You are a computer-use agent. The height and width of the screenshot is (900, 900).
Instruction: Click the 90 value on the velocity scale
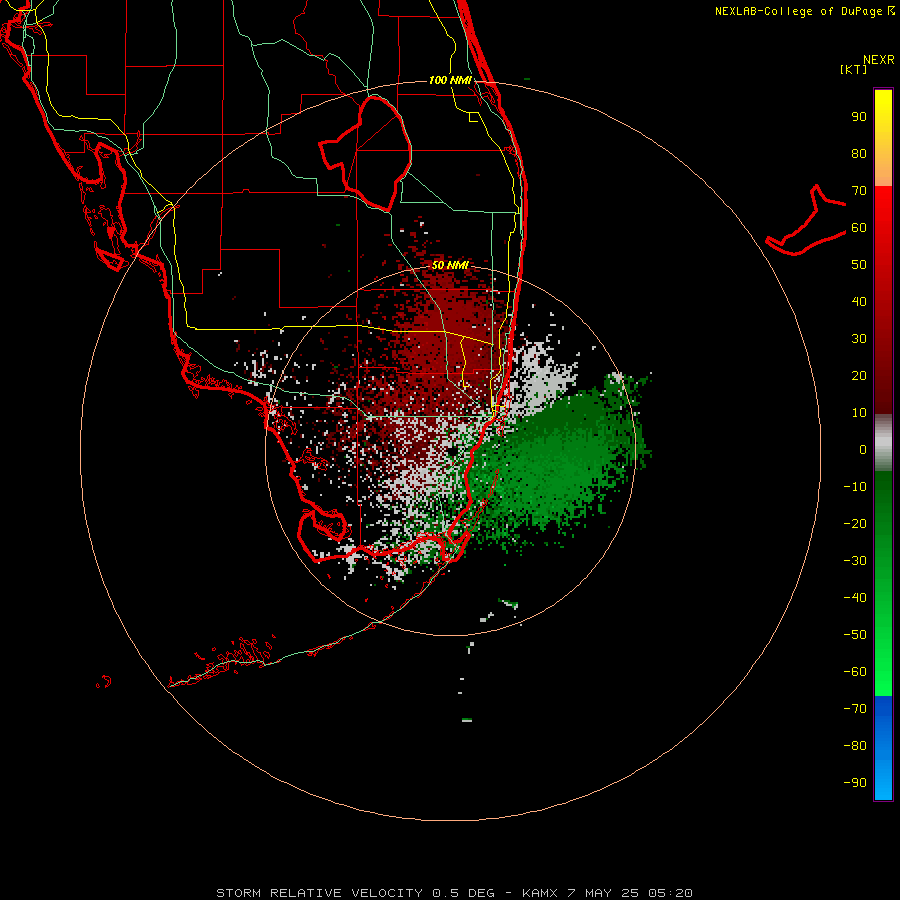[x=859, y=117]
